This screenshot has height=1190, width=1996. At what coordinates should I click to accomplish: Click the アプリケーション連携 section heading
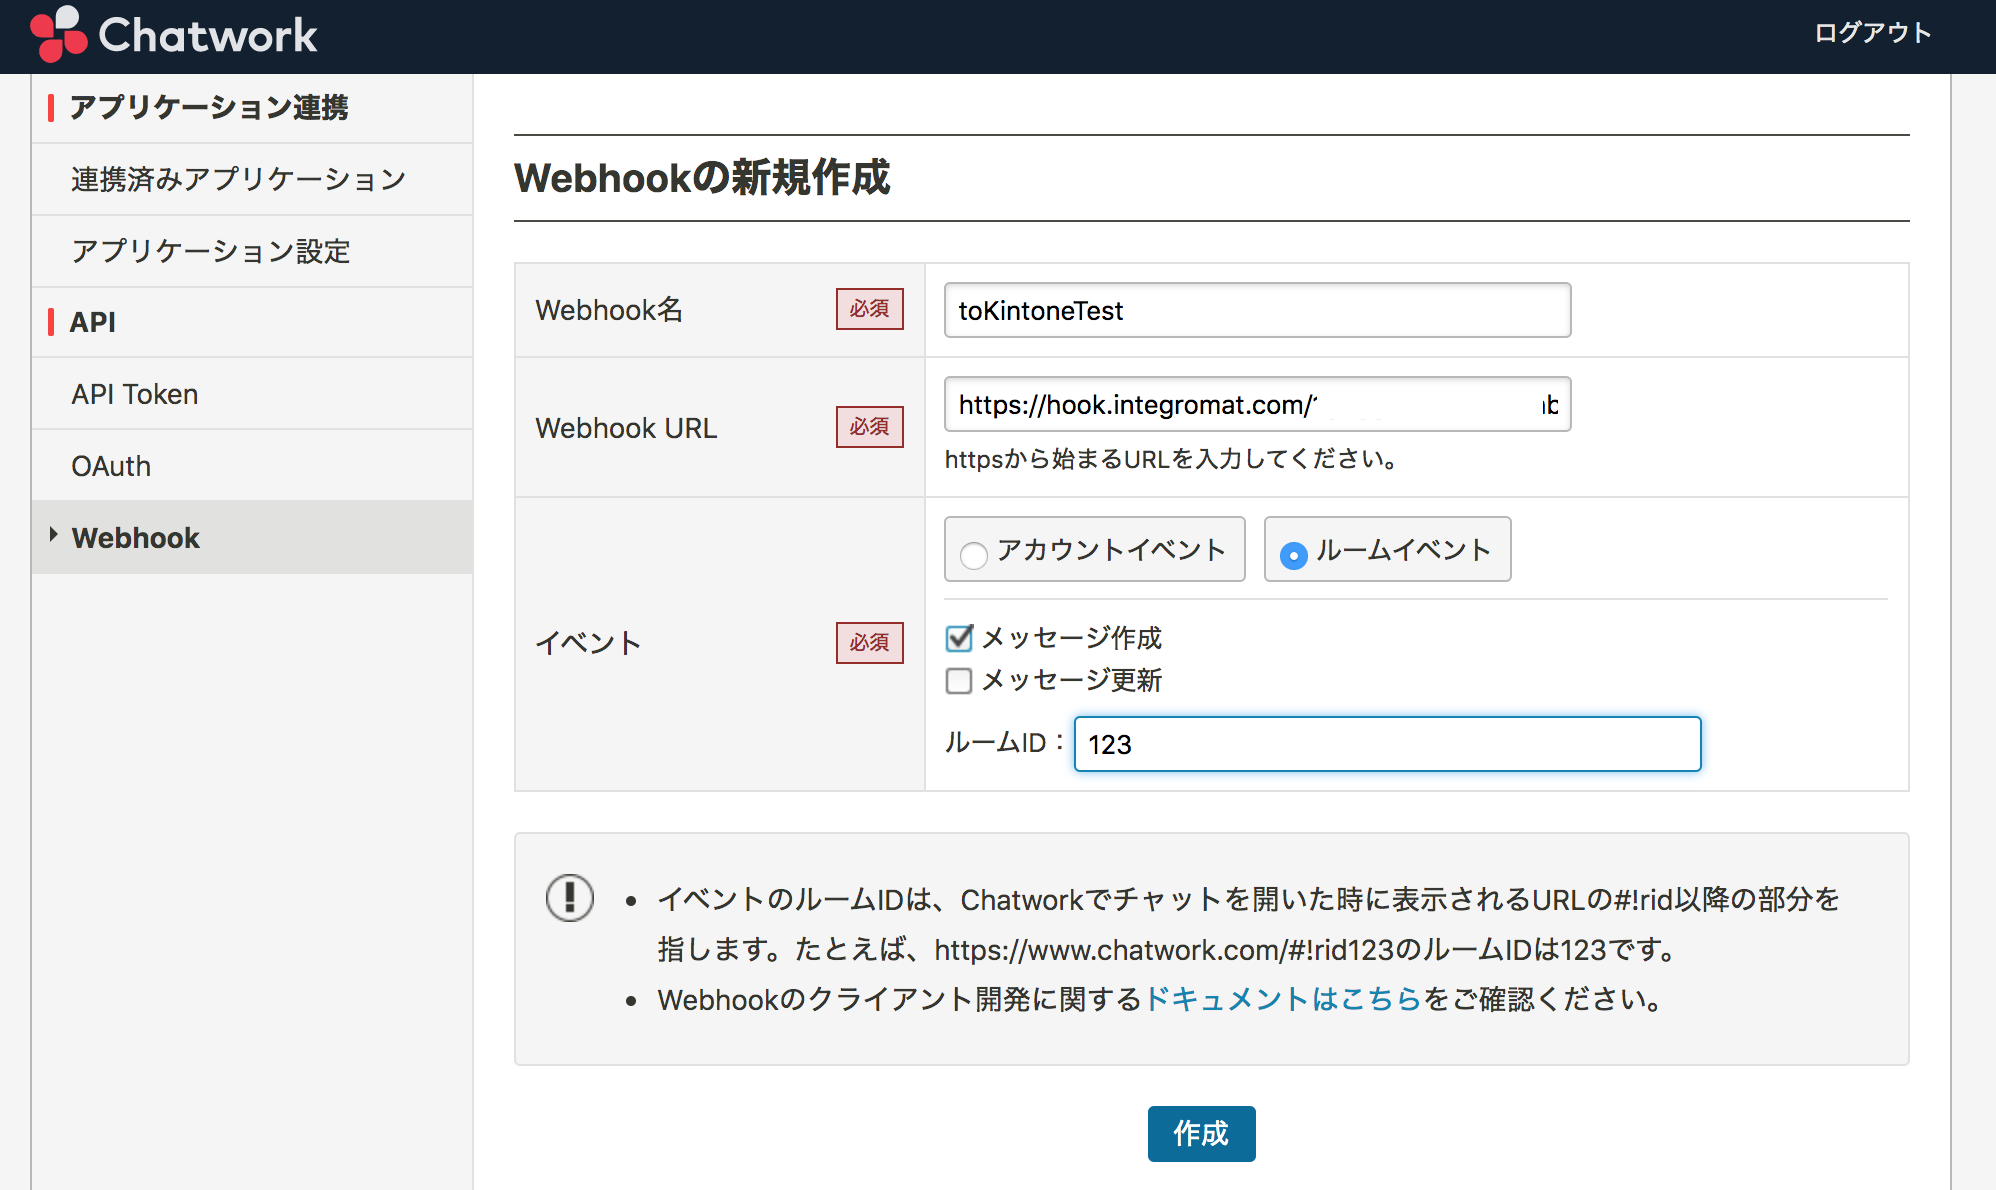point(208,107)
